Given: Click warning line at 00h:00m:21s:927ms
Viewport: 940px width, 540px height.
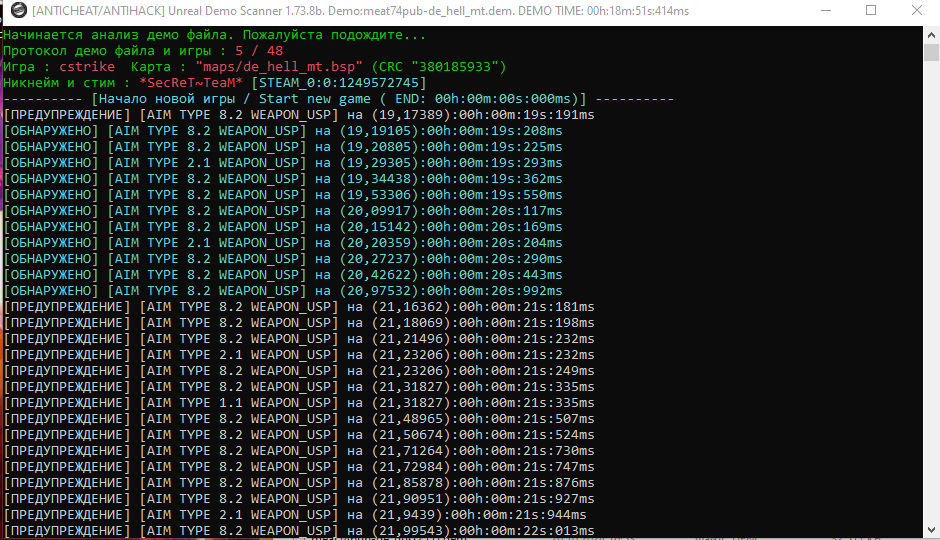Looking at the screenshot, I should (299, 499).
